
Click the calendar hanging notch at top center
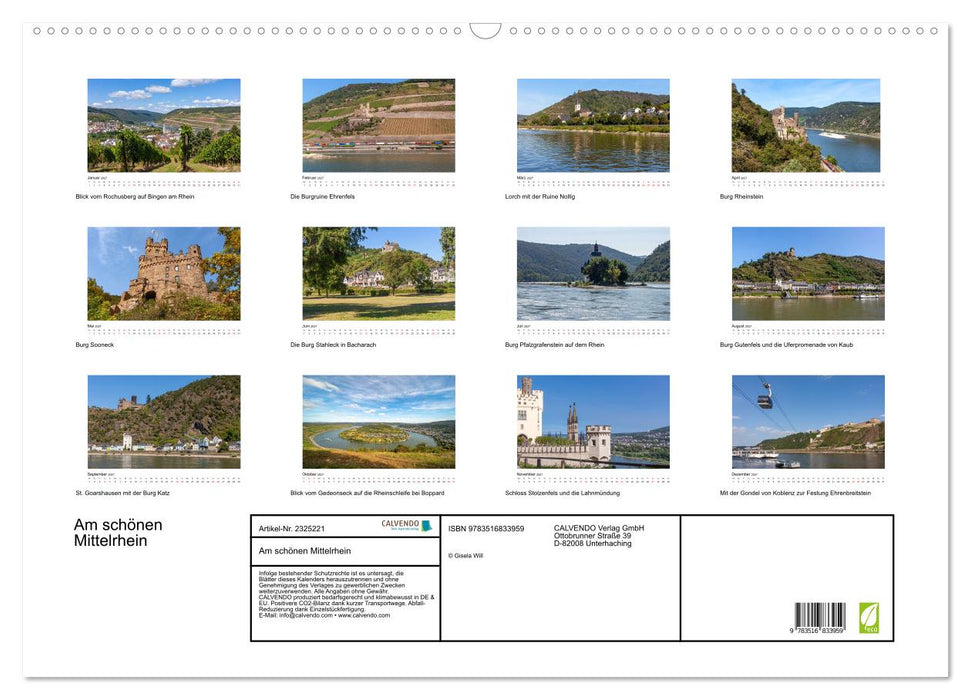[x=486, y=30]
